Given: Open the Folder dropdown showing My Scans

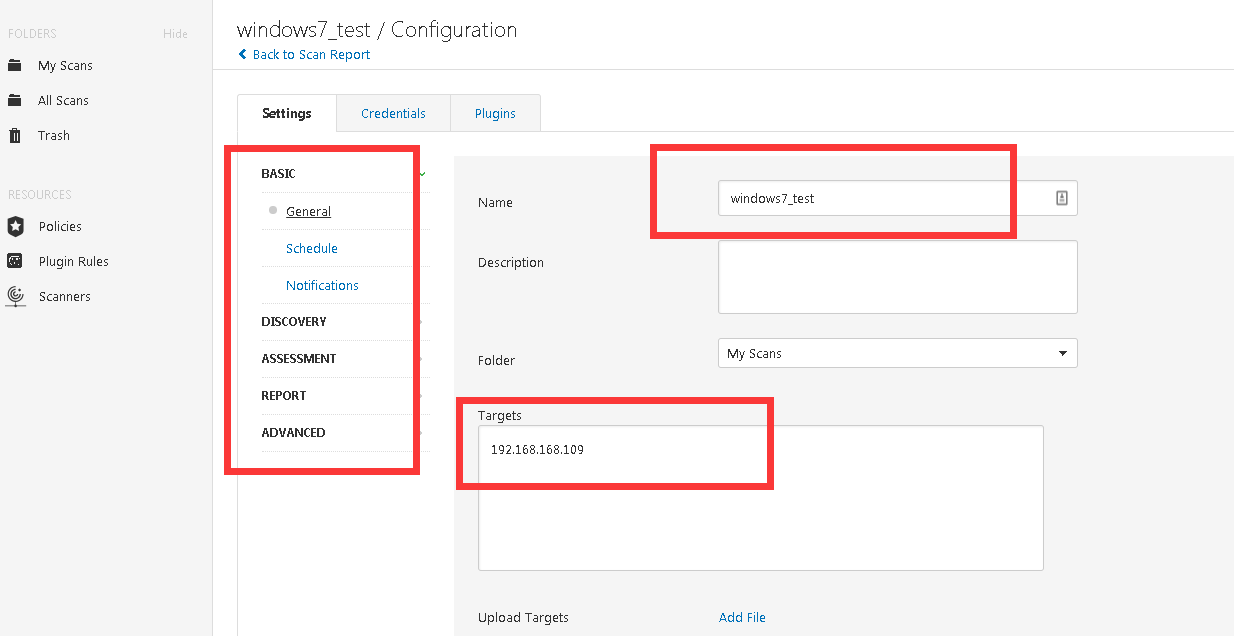Looking at the screenshot, I should 897,354.
